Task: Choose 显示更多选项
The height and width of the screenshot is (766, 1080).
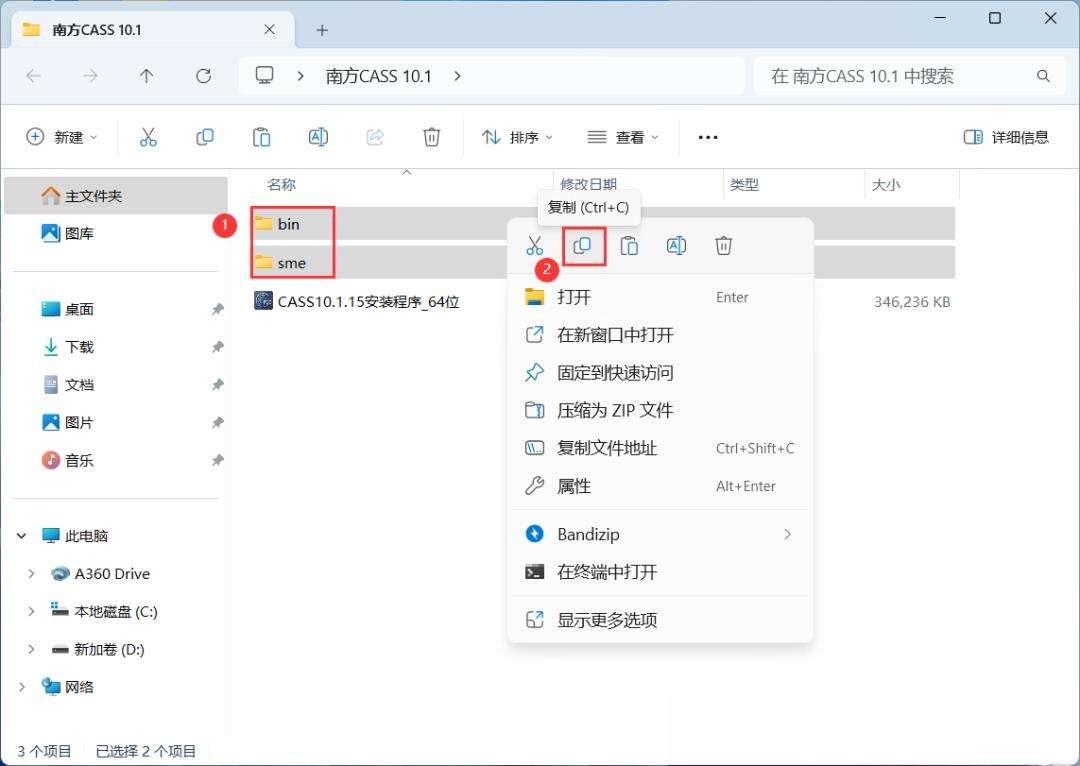Action: tap(660, 620)
